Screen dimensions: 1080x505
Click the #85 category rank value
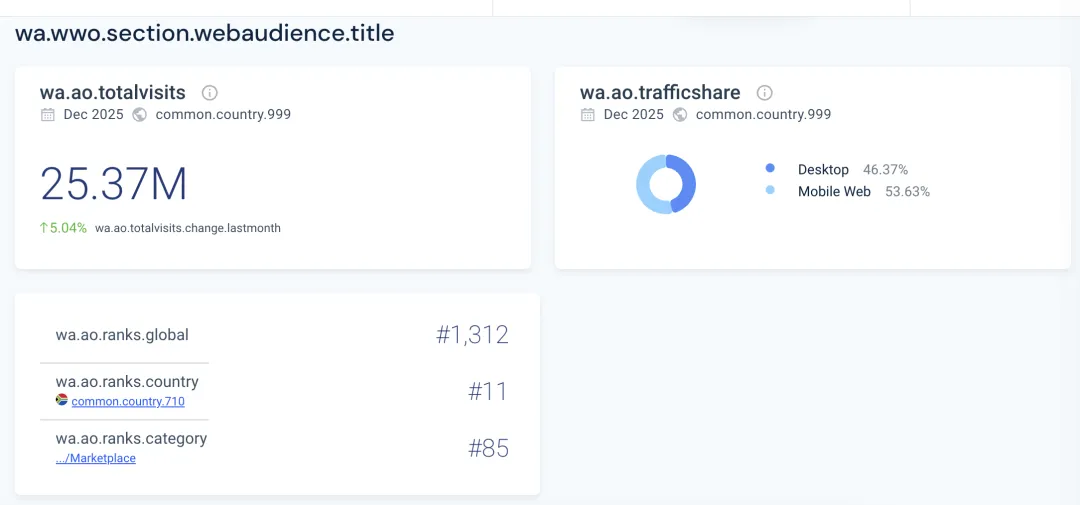(x=488, y=448)
